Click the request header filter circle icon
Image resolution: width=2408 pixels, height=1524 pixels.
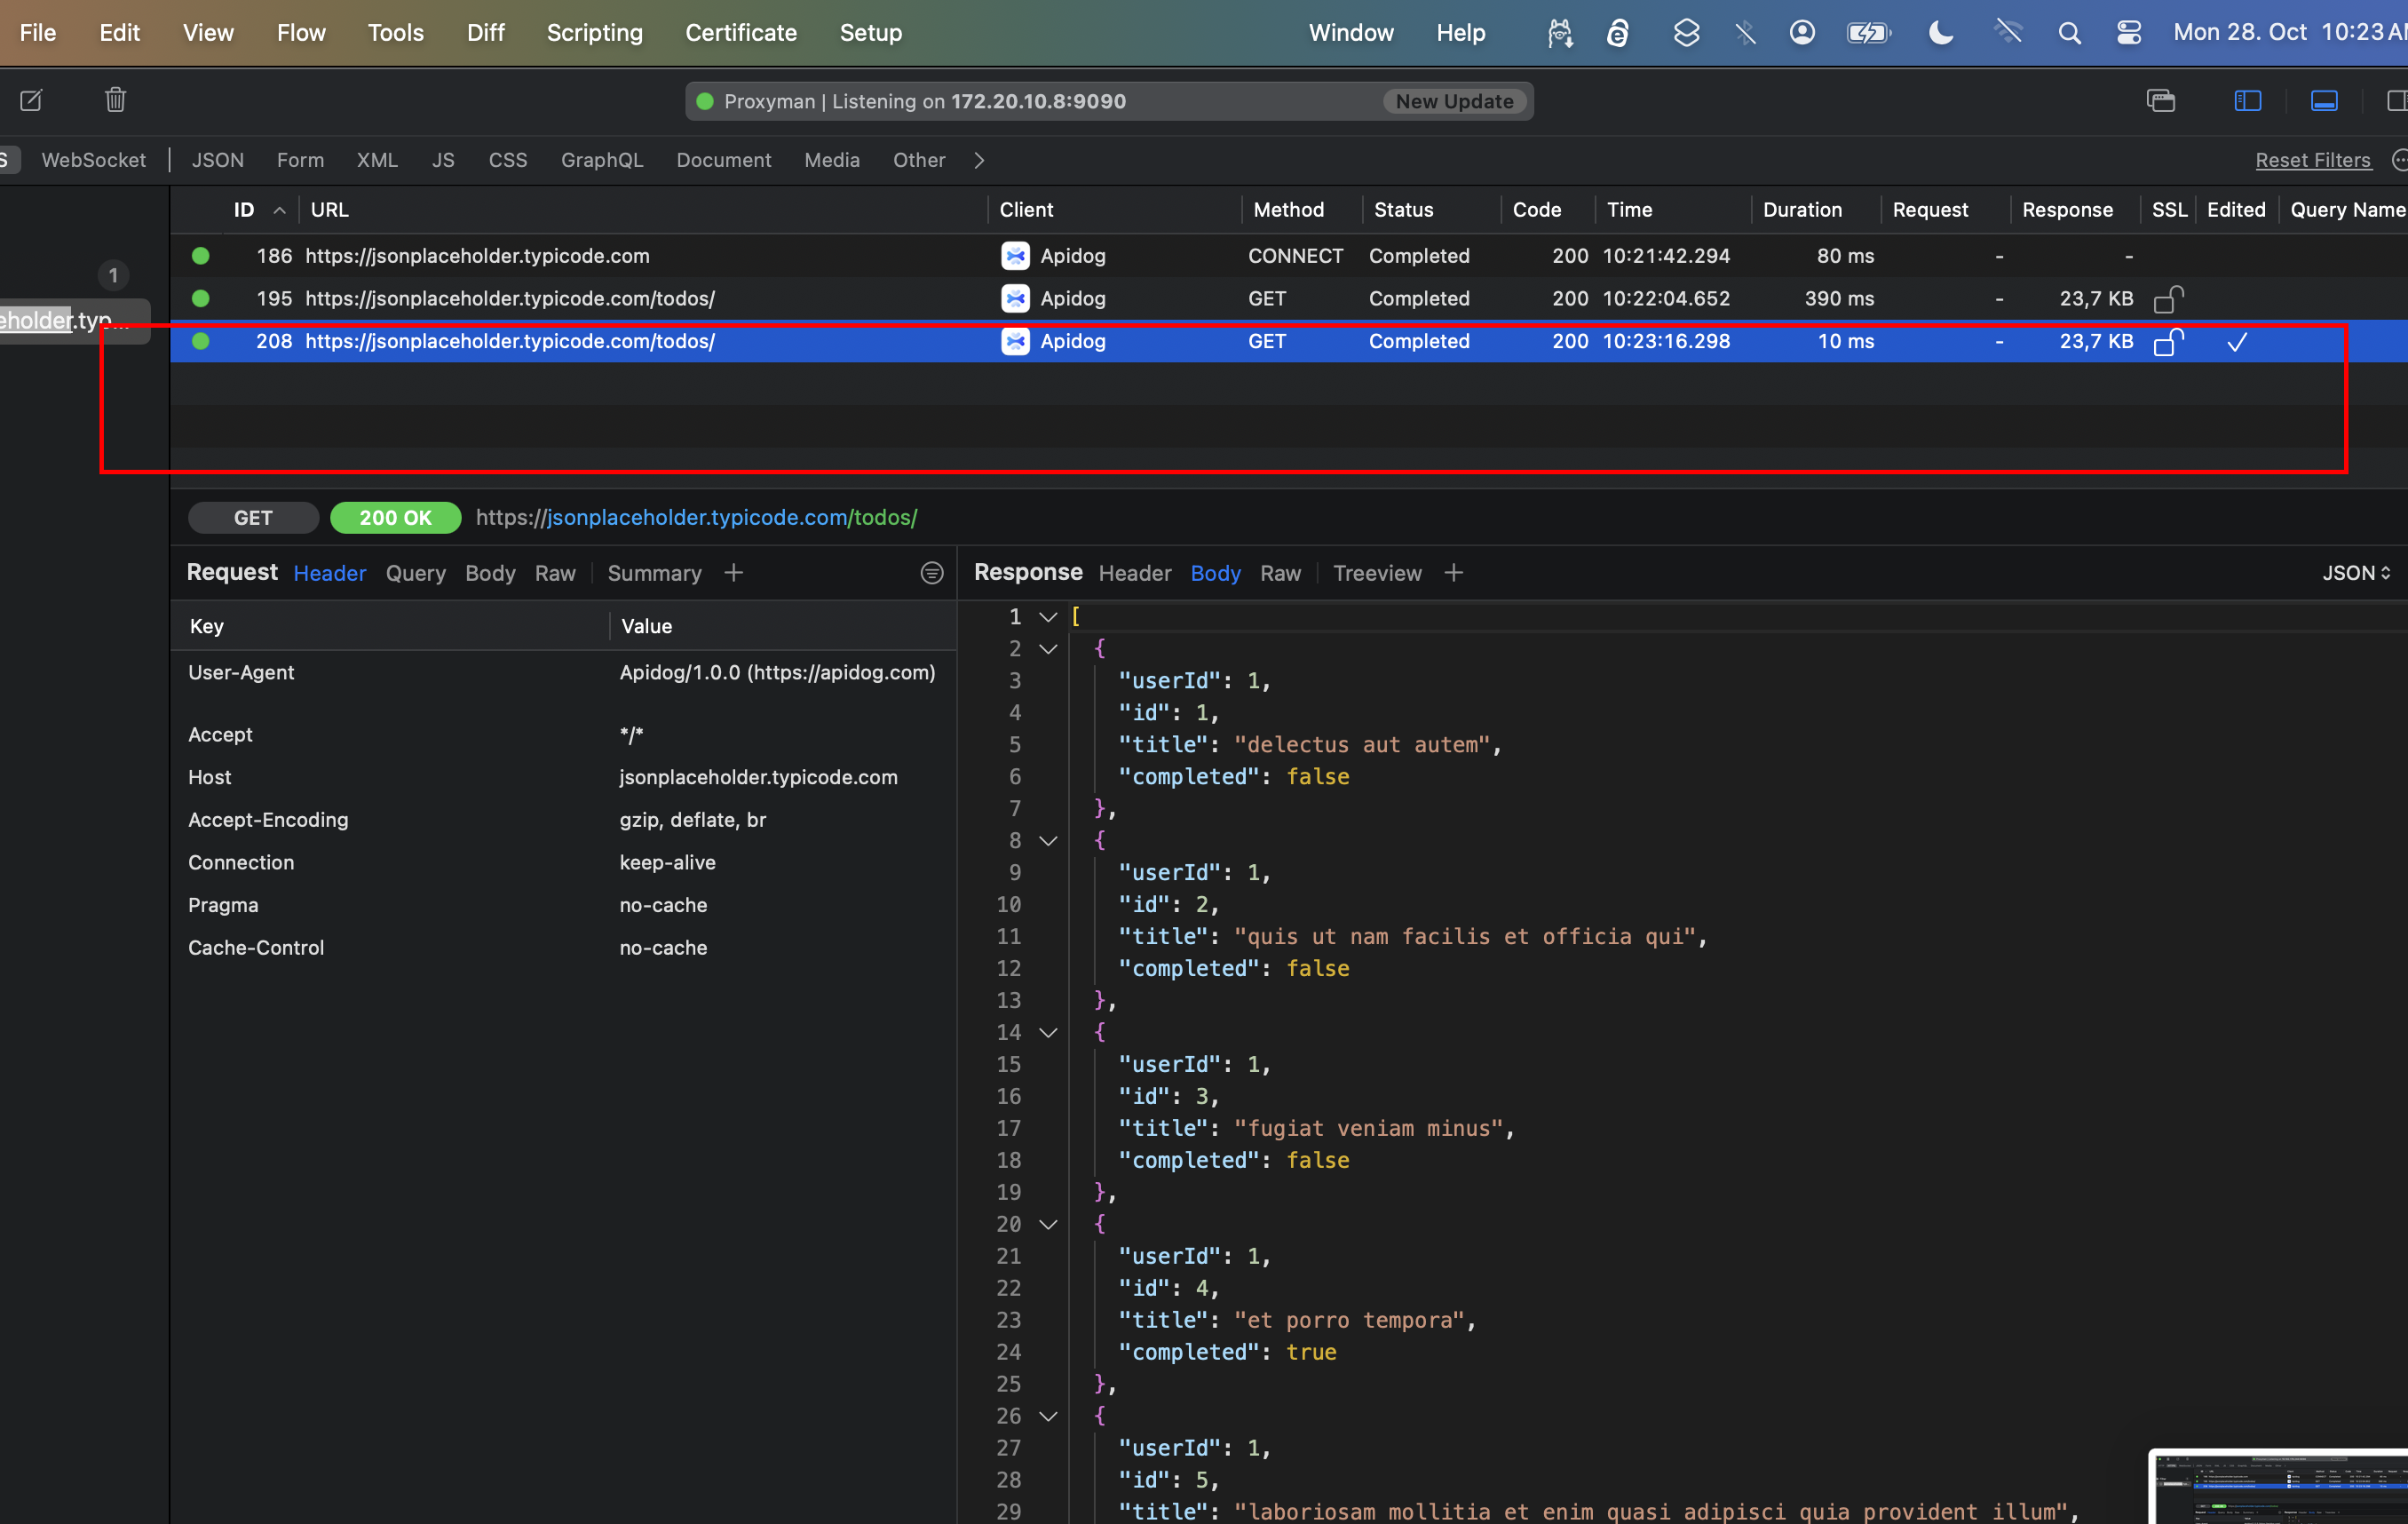tap(931, 573)
